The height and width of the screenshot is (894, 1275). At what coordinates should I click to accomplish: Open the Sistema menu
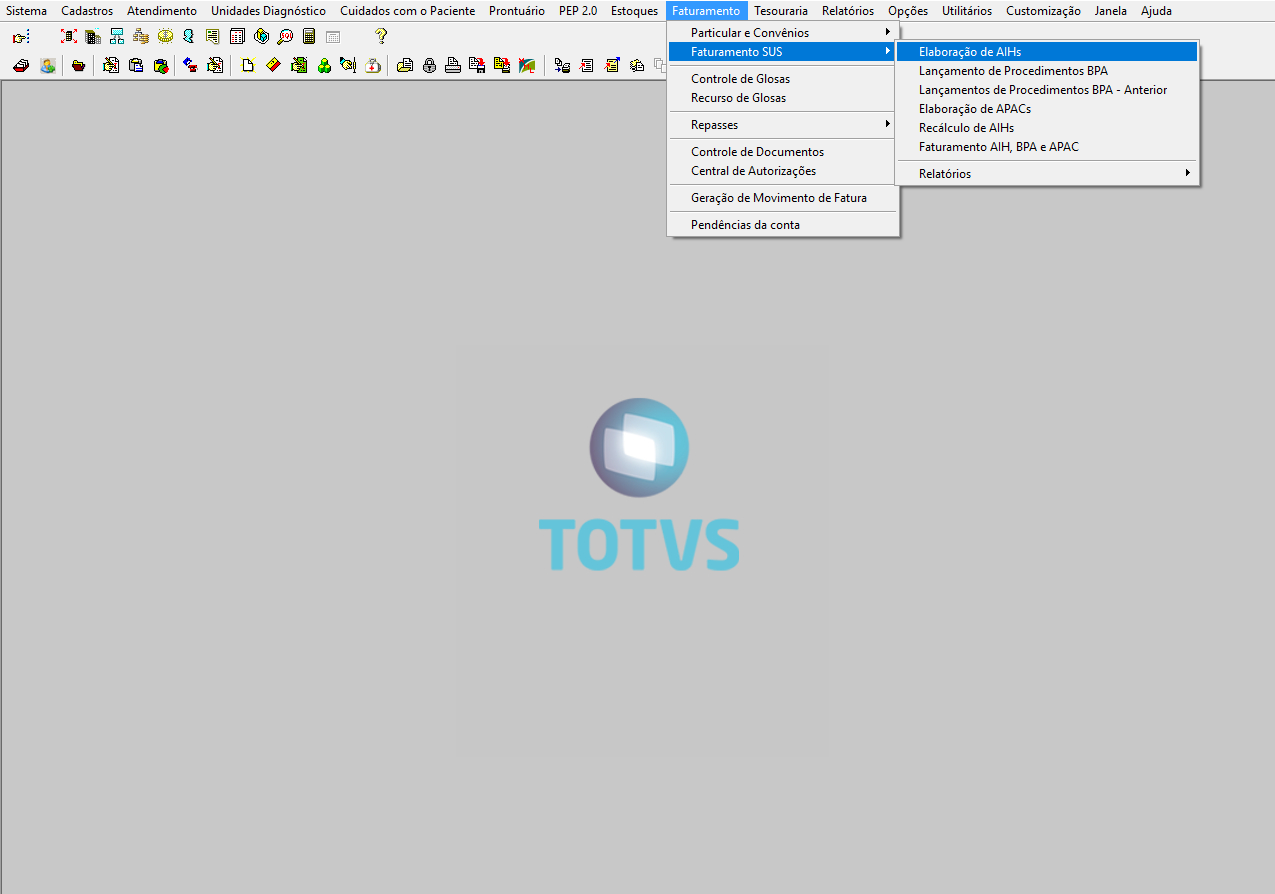pos(26,11)
